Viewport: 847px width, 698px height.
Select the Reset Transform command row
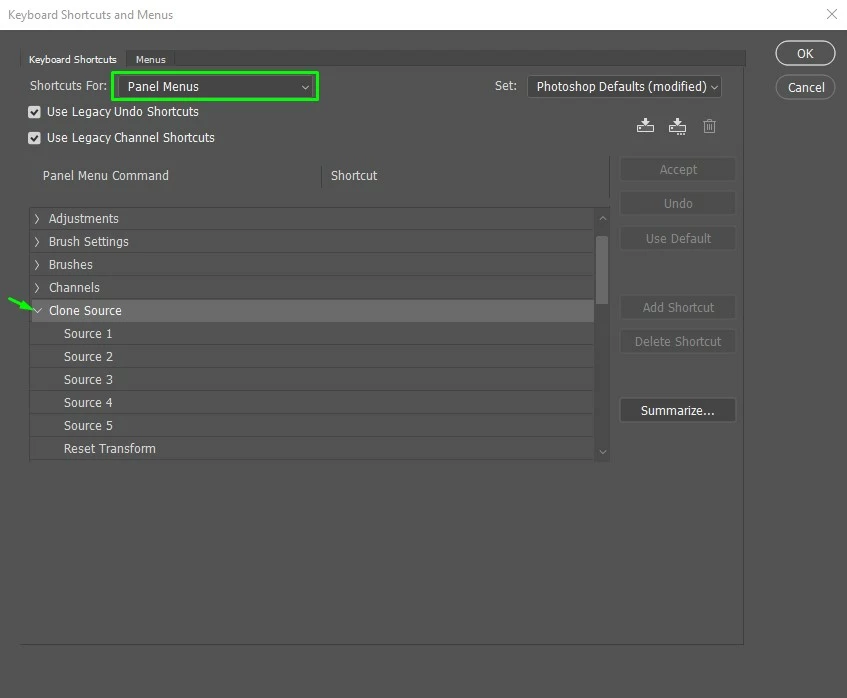(x=312, y=448)
